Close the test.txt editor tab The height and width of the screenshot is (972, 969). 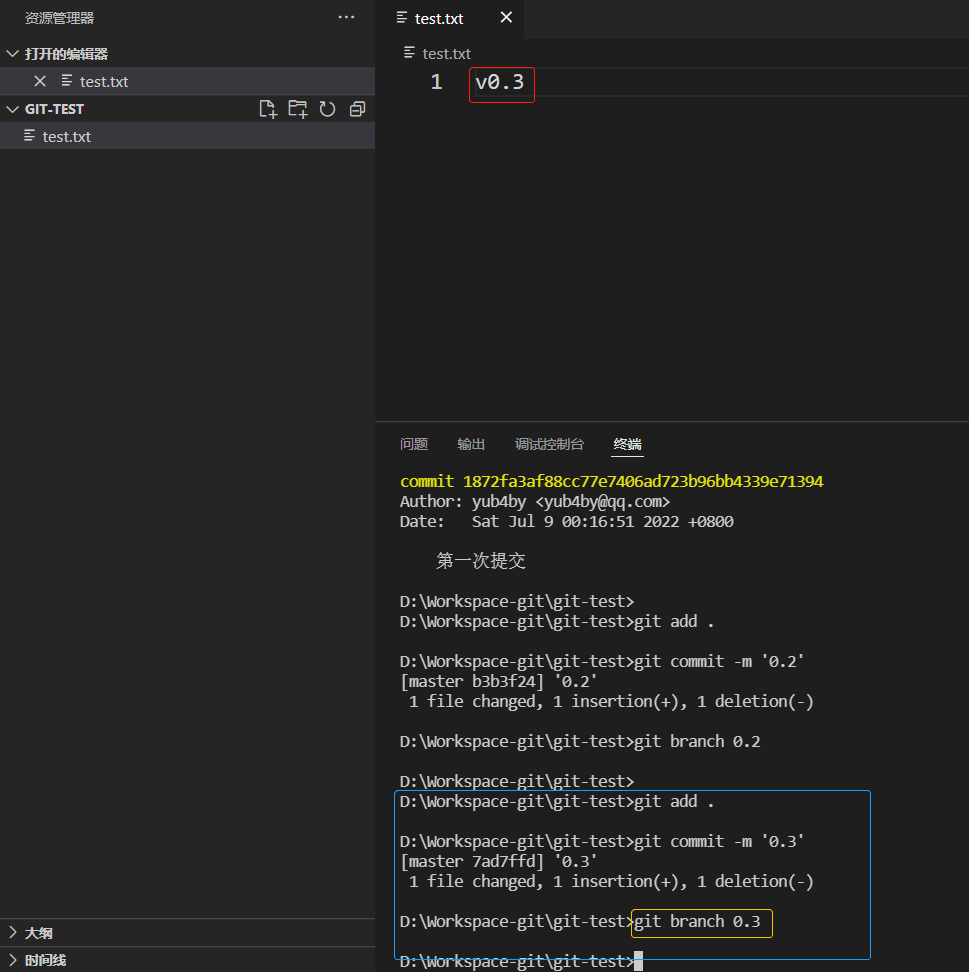506,17
